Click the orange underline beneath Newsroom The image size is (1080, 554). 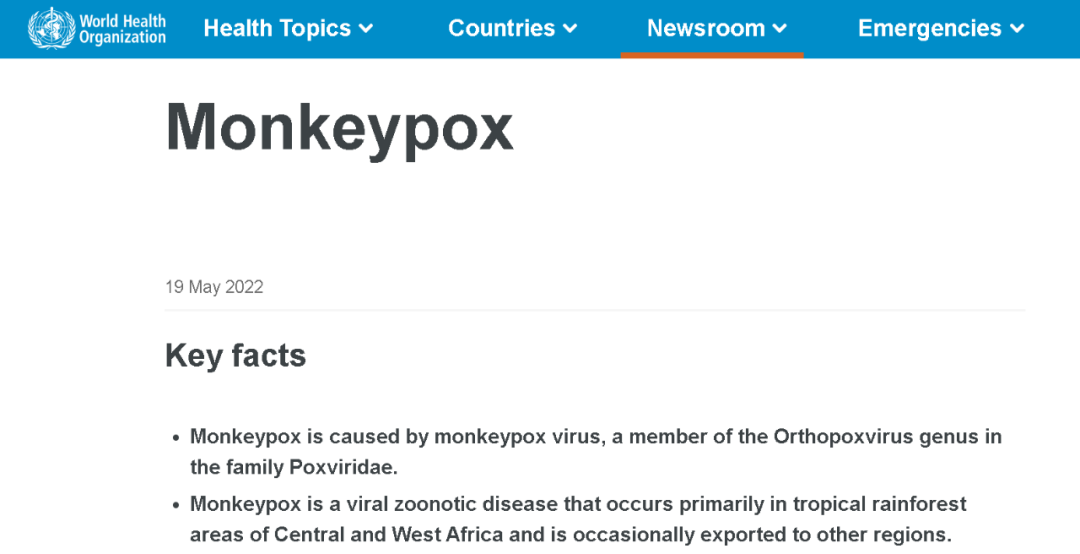[712, 55]
